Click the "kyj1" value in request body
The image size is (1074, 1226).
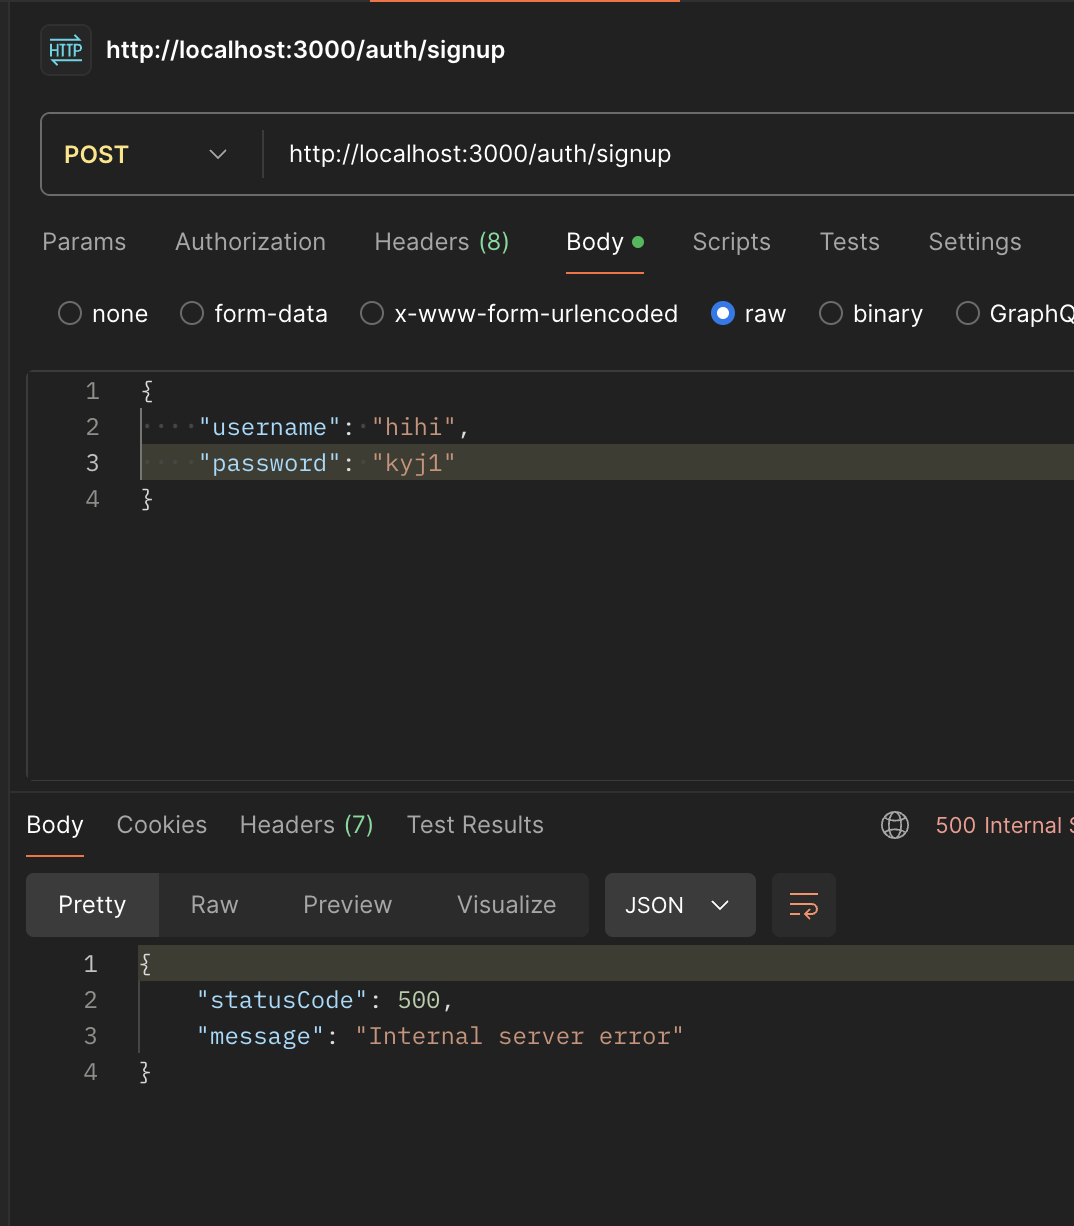pos(414,463)
